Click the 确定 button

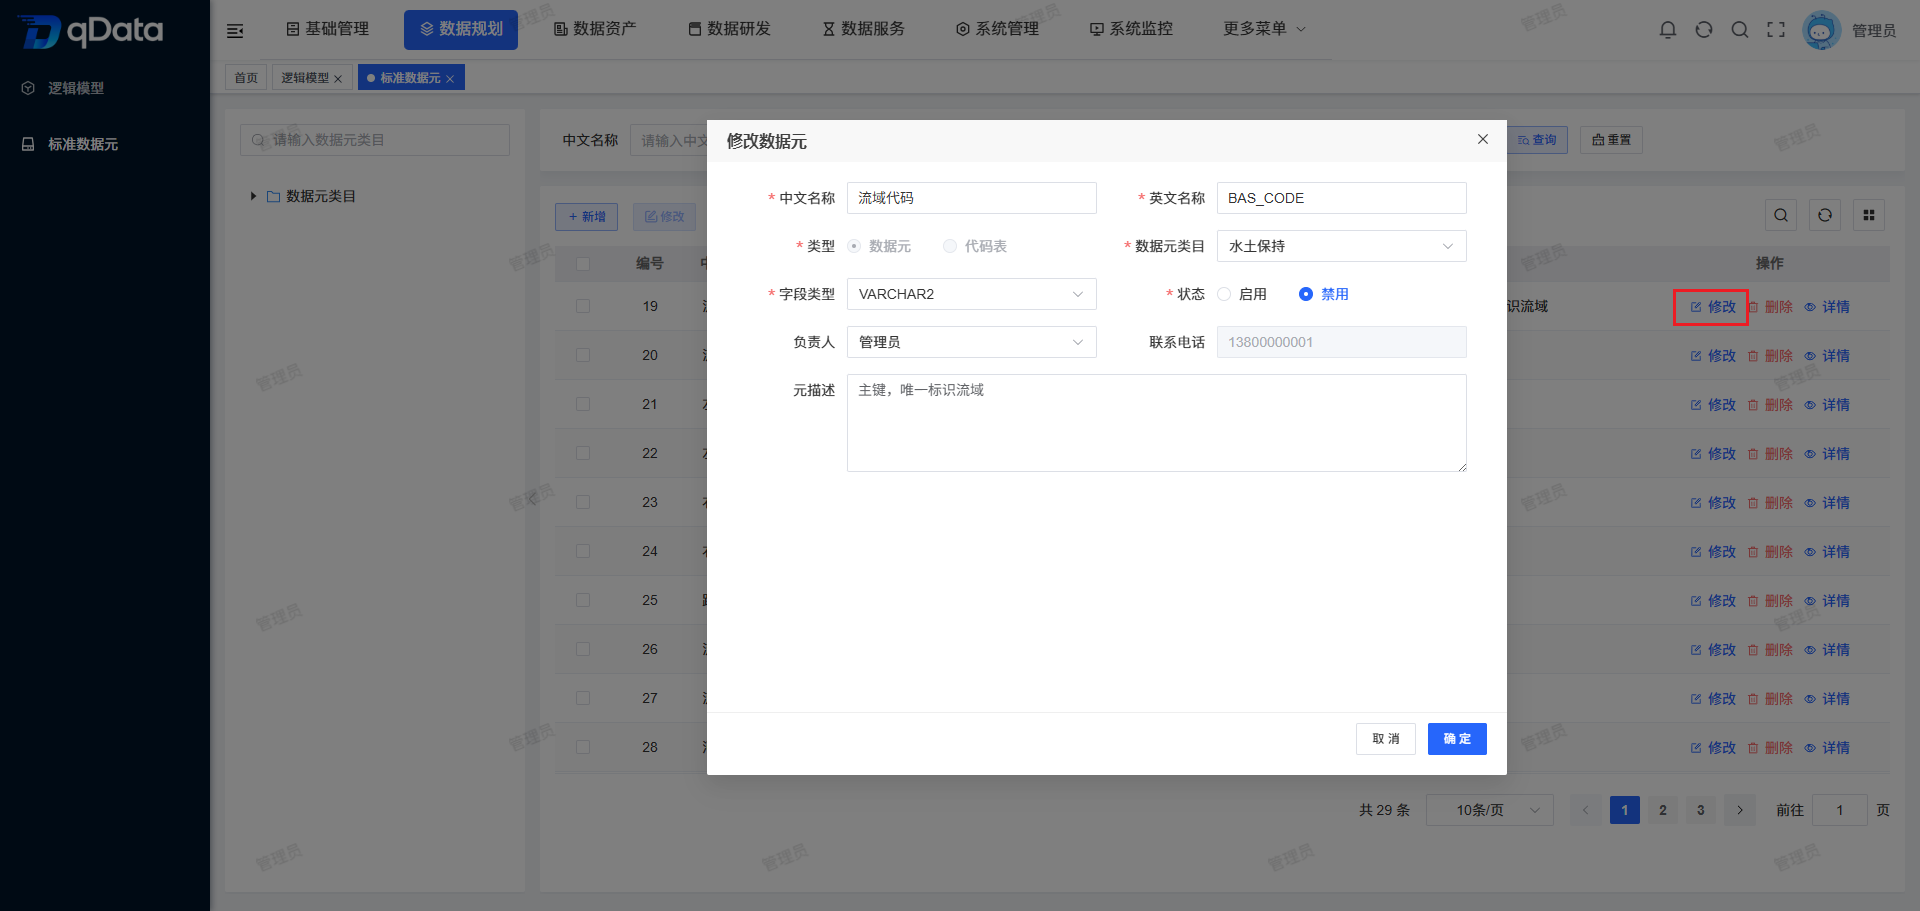pyautogui.click(x=1457, y=739)
